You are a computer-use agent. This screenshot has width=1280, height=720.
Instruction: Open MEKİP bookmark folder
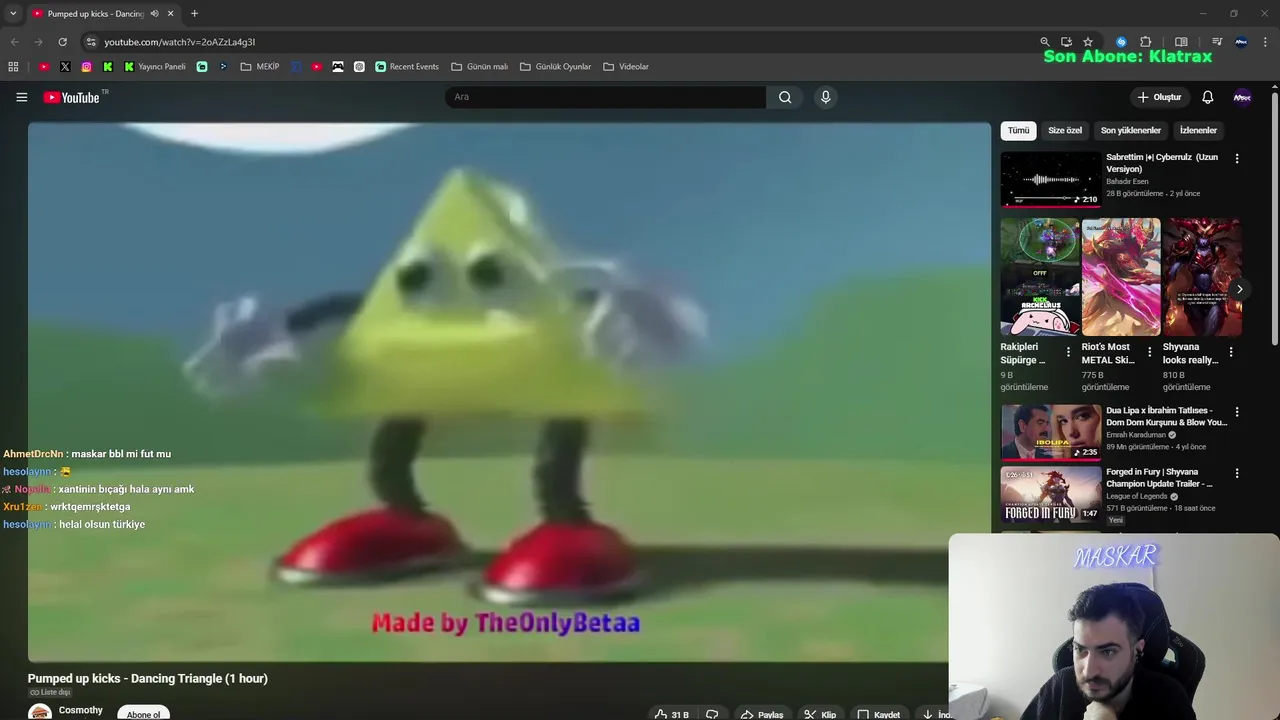coord(260,67)
